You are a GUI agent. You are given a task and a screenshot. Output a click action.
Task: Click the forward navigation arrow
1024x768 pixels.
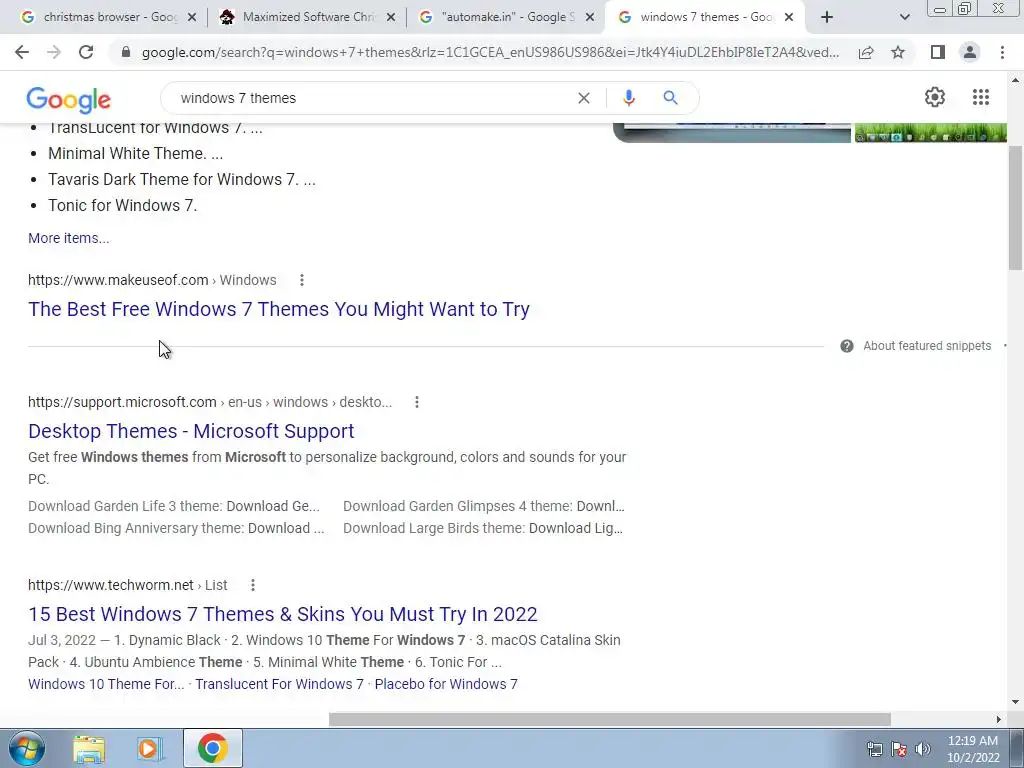coord(54,52)
